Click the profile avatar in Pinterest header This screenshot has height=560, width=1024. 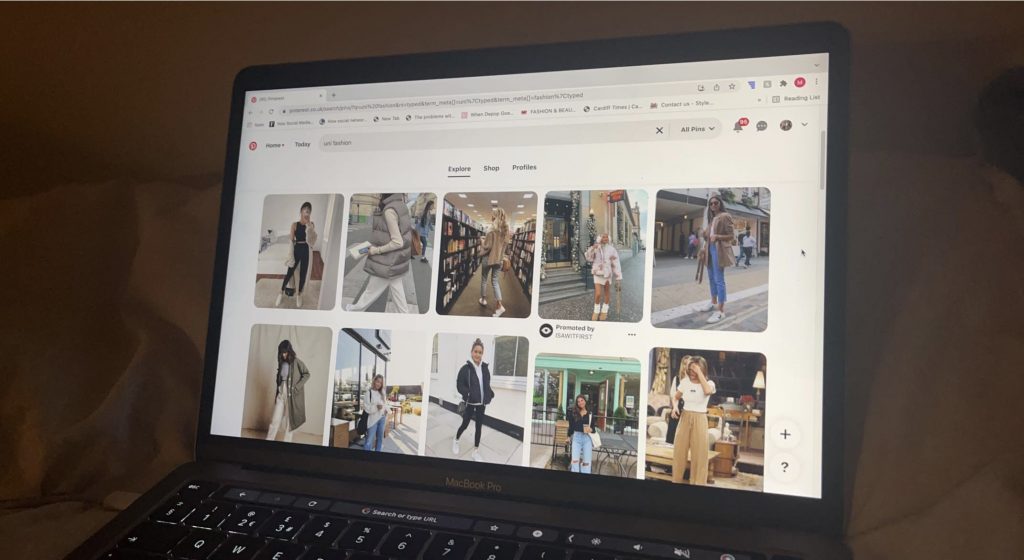tap(786, 125)
